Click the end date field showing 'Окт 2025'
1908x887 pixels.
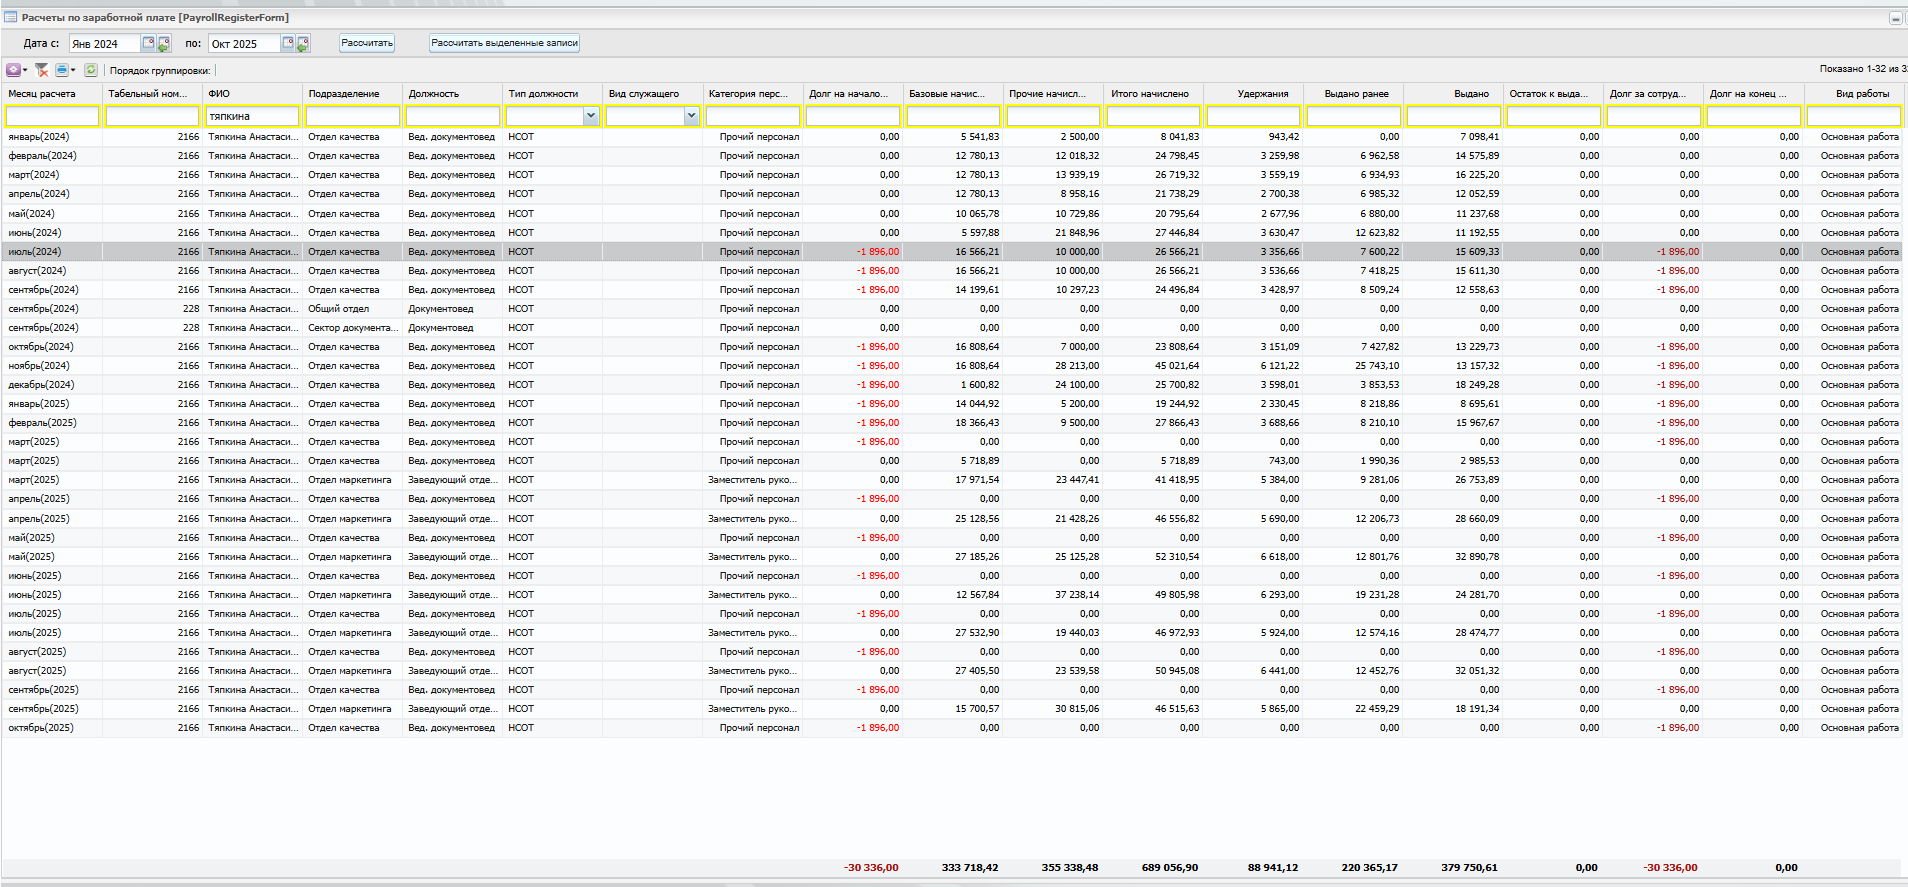coord(245,43)
